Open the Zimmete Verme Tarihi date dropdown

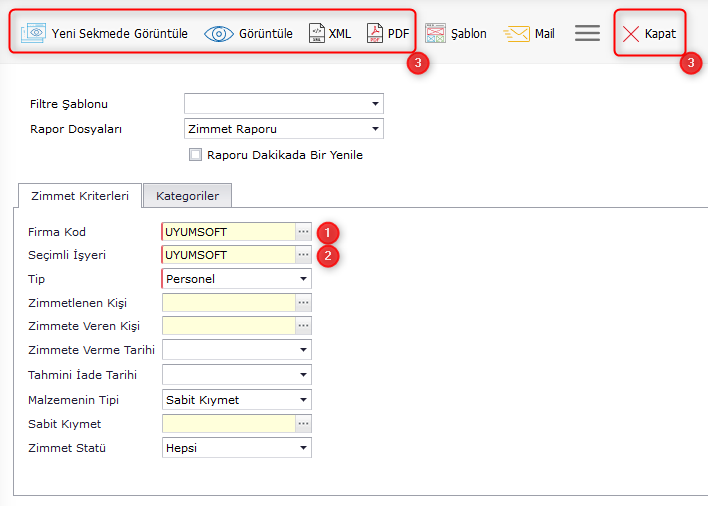coord(303,350)
